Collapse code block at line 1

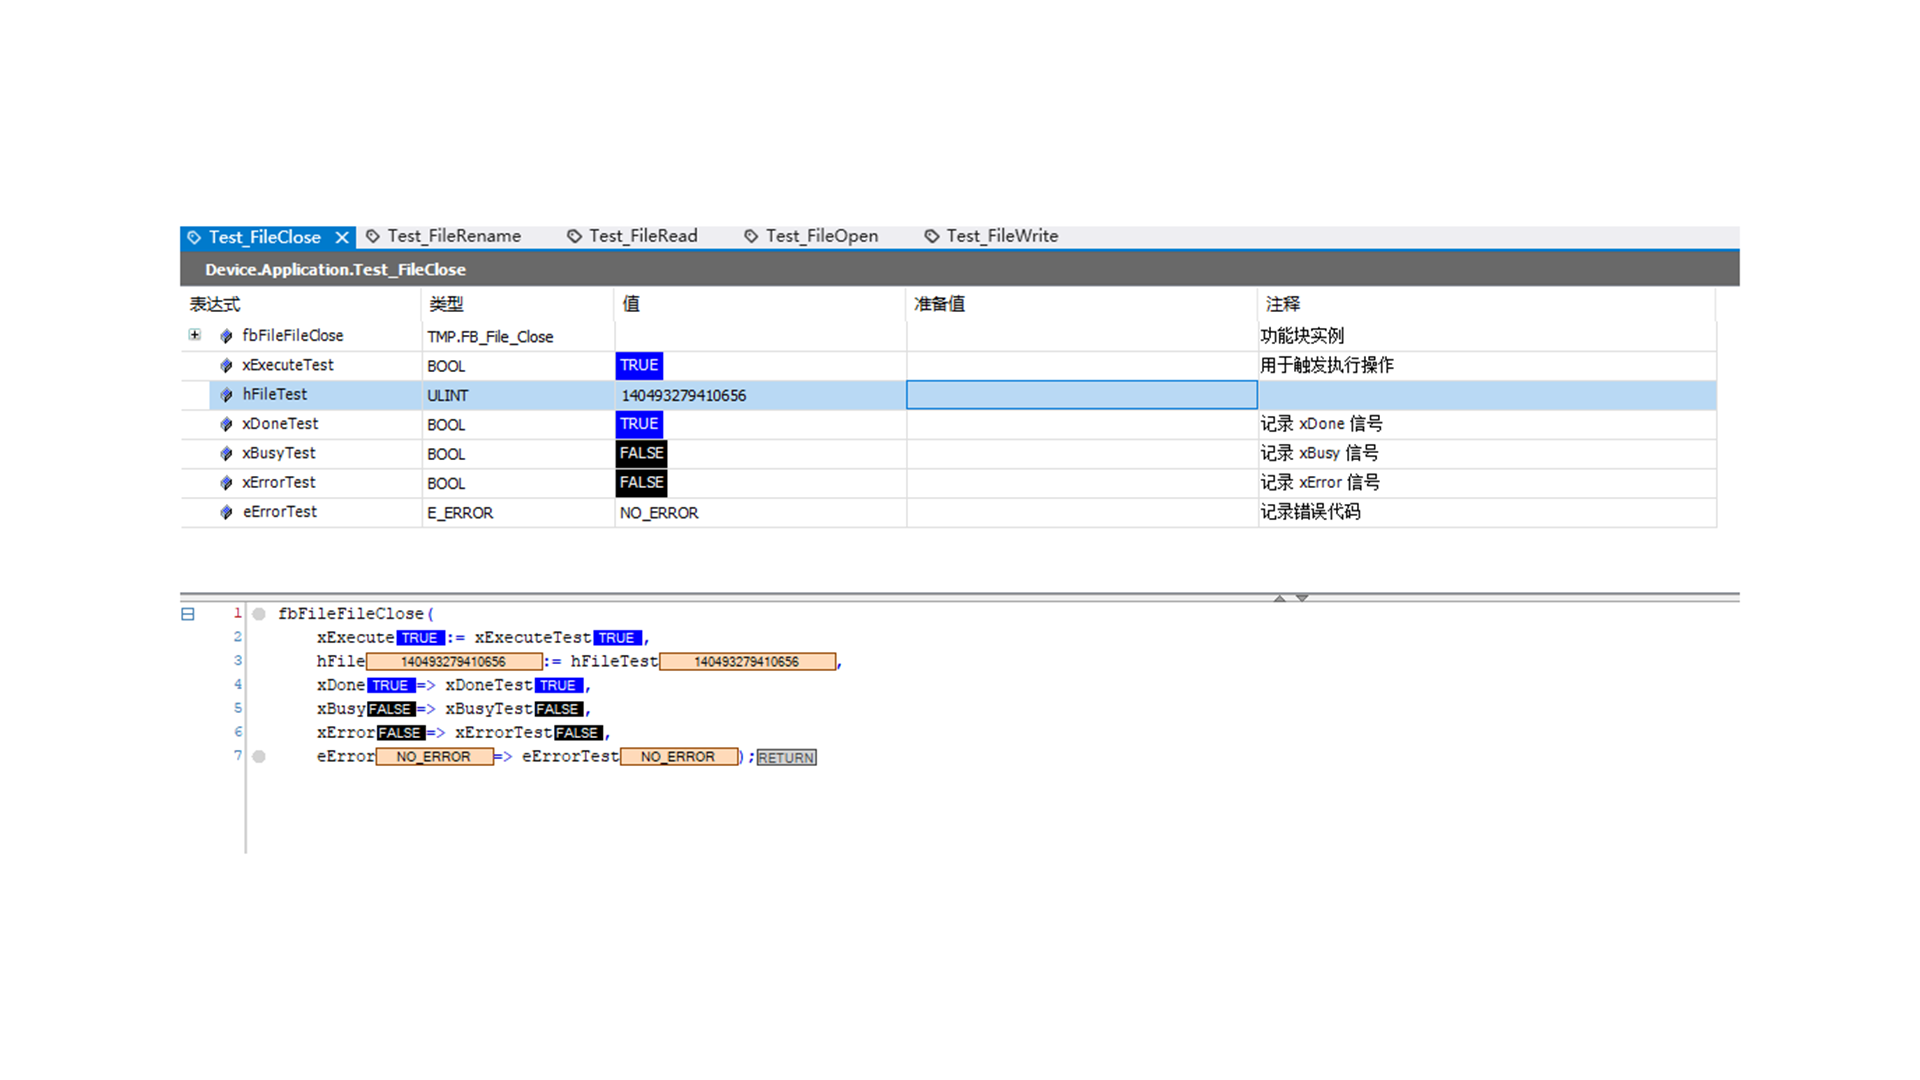coord(188,614)
